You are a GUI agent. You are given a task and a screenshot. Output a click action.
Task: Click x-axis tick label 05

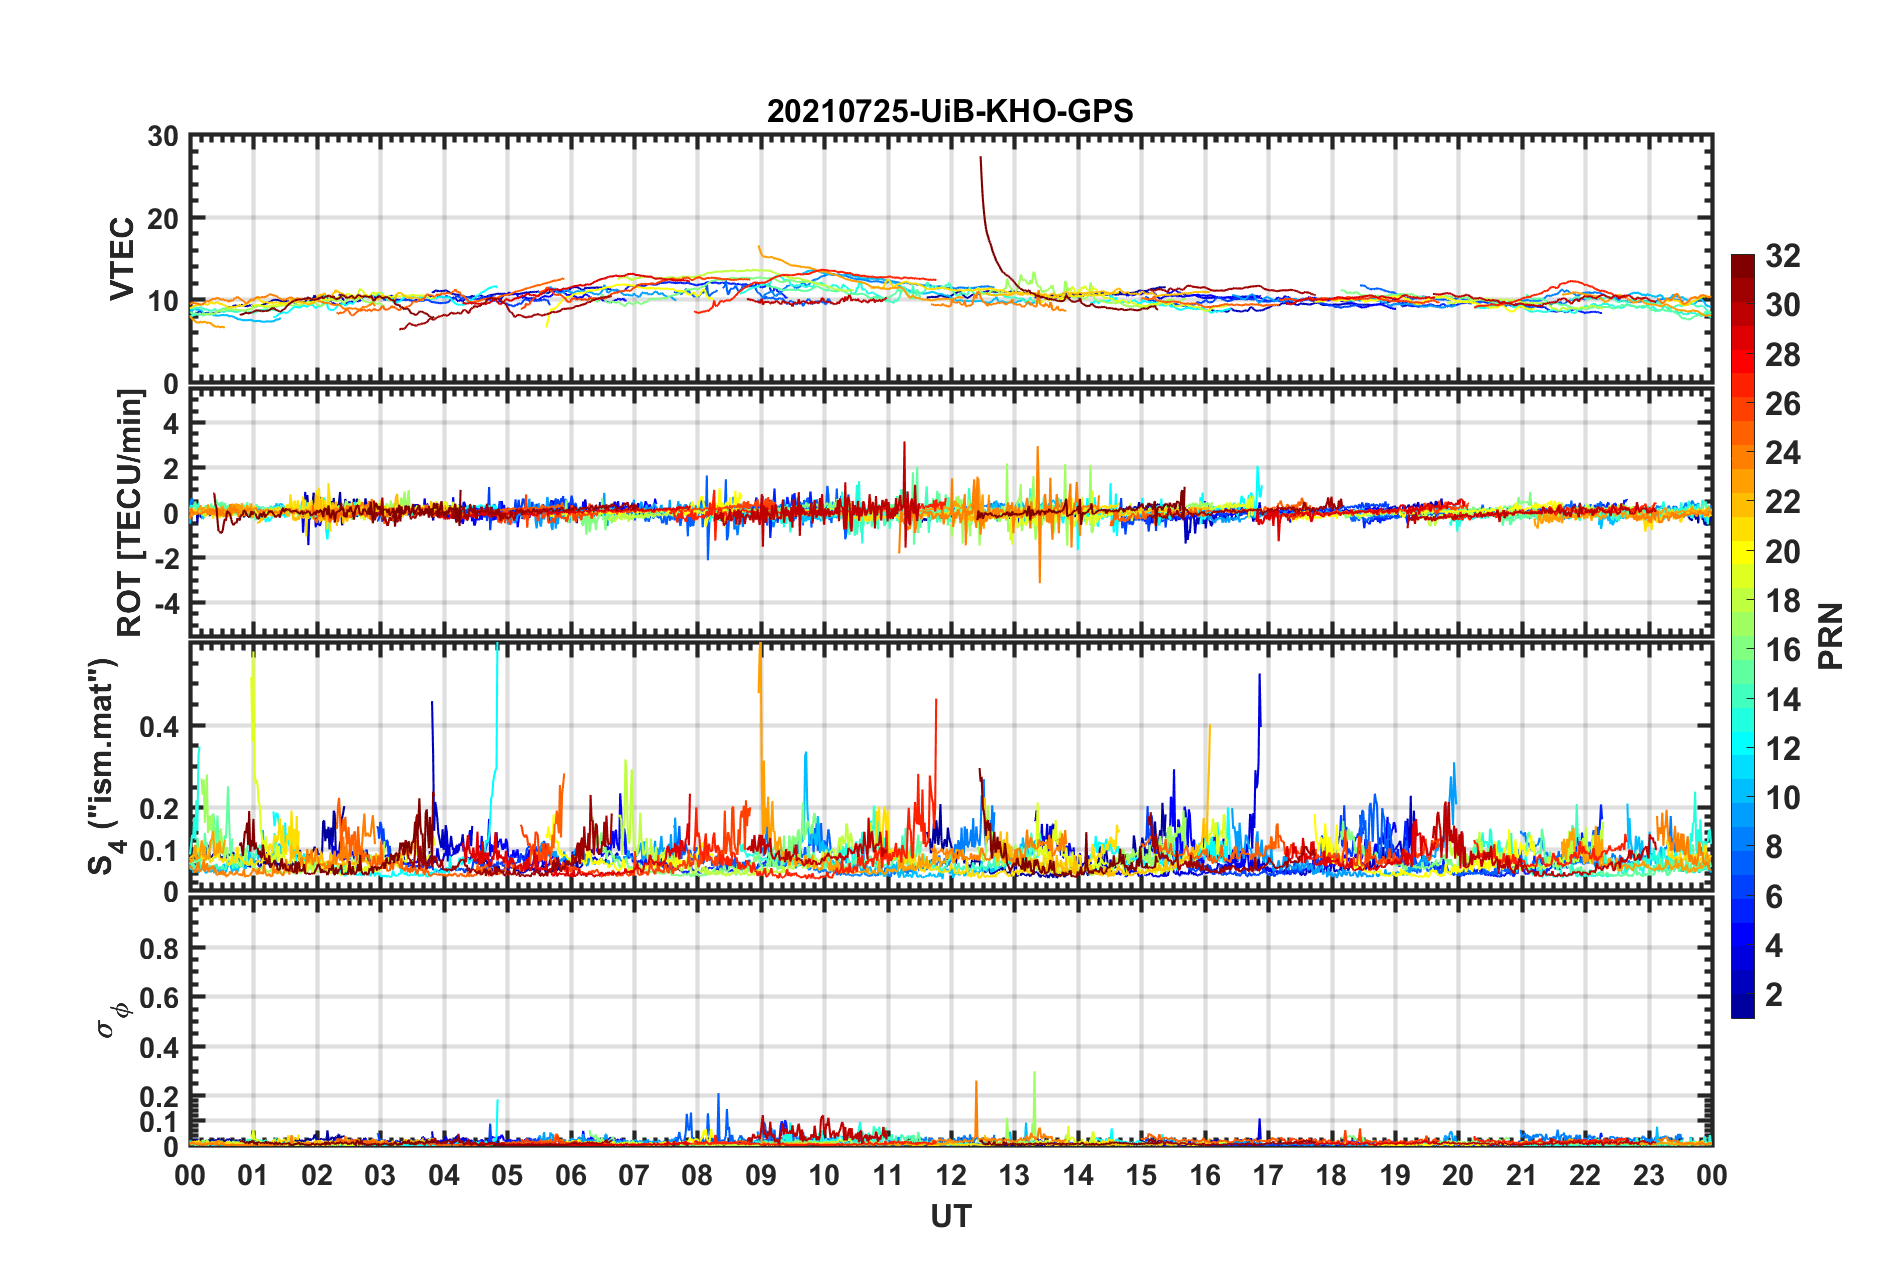(507, 1175)
